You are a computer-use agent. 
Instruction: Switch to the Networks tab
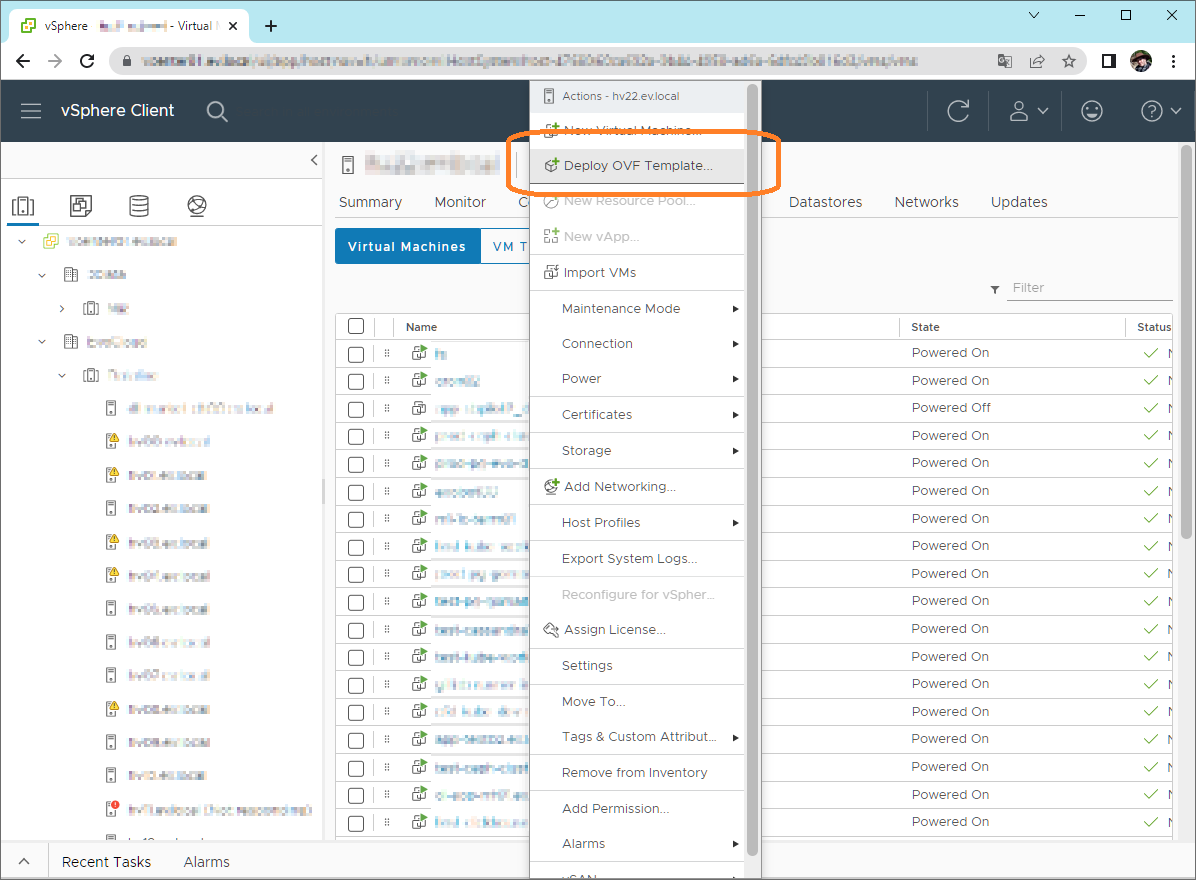[926, 202]
